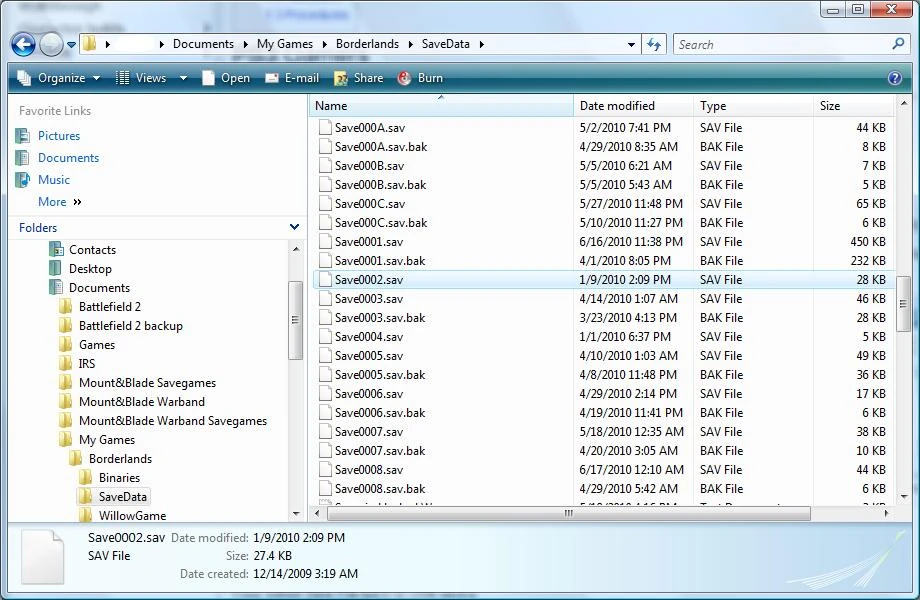Sort by Date modified column header
The width and height of the screenshot is (920, 600).
click(x=617, y=106)
